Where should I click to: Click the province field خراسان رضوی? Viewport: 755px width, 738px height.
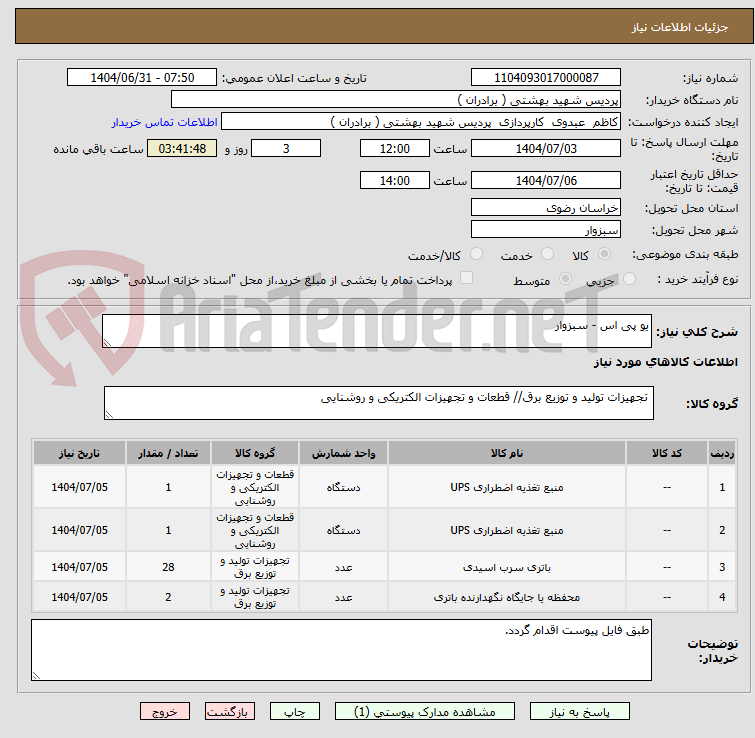(546, 207)
